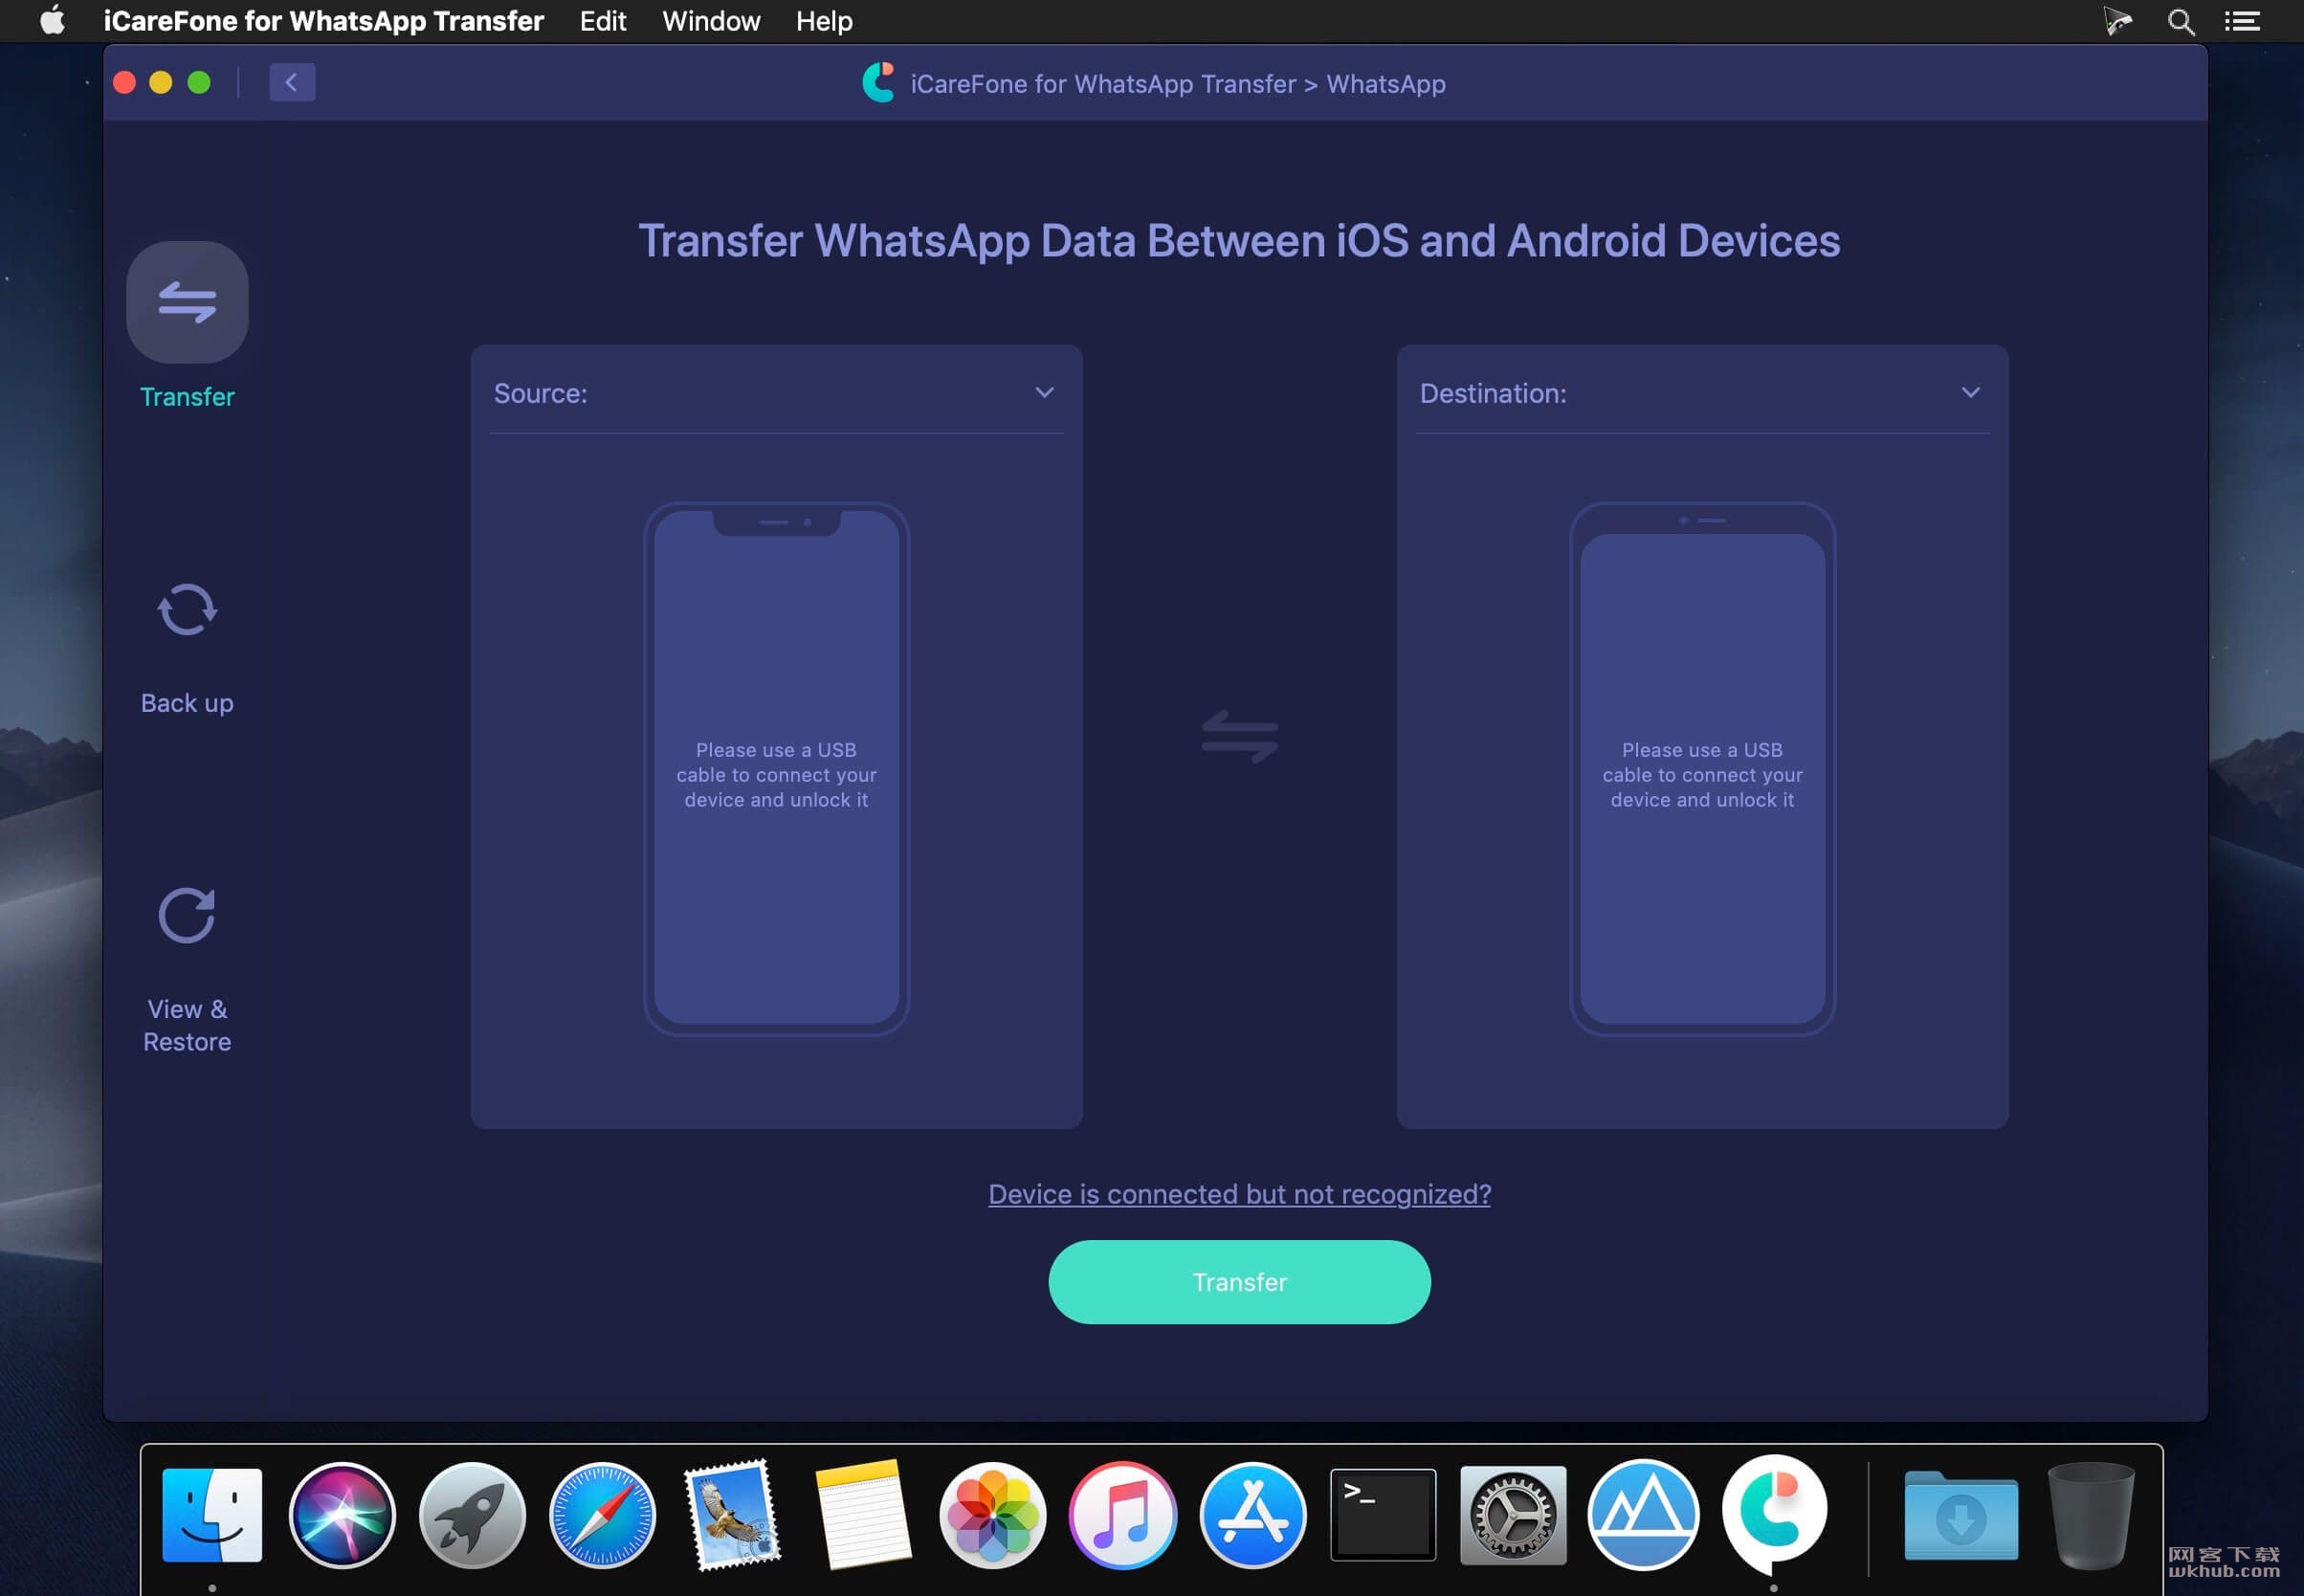Open Spotlight search in menu bar
Image resolution: width=2304 pixels, height=1596 pixels.
[2181, 21]
